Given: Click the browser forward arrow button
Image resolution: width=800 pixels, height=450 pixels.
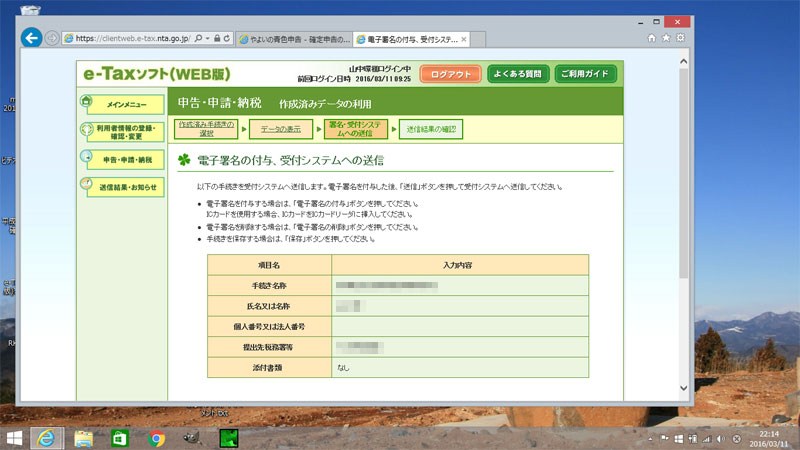Looking at the screenshot, I should point(52,39).
